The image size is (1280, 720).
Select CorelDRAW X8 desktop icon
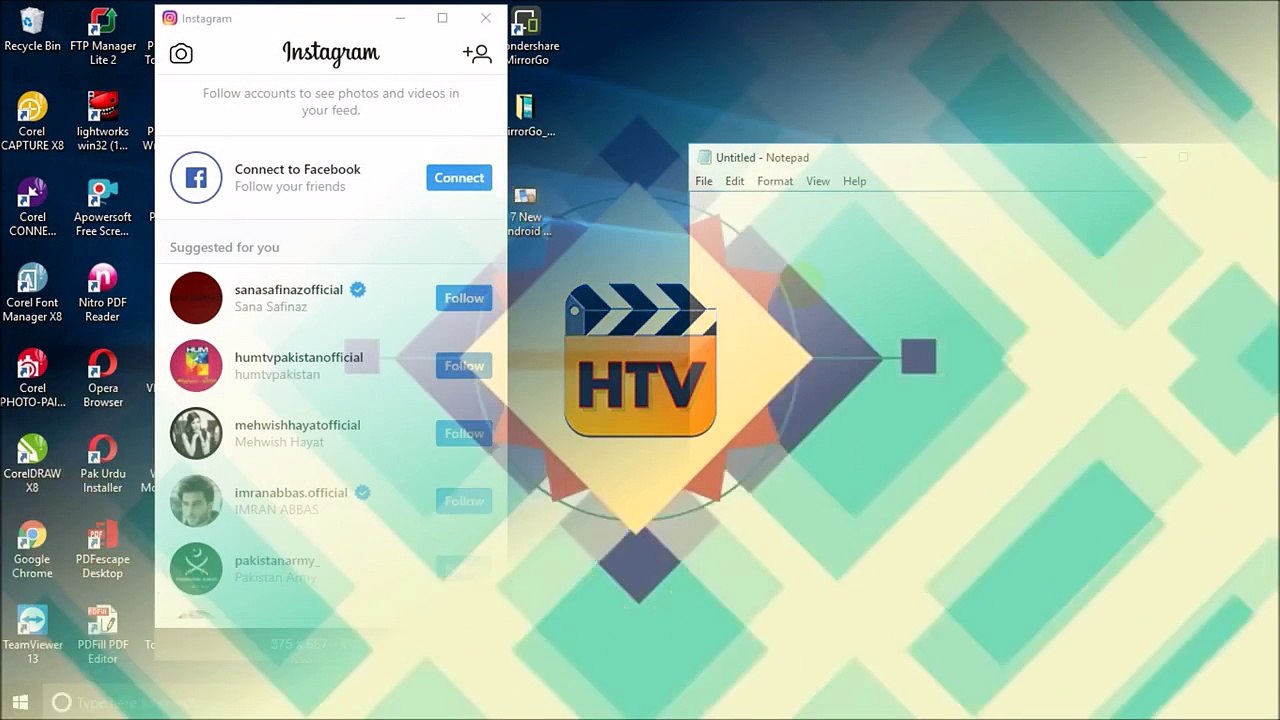[x=32, y=465]
